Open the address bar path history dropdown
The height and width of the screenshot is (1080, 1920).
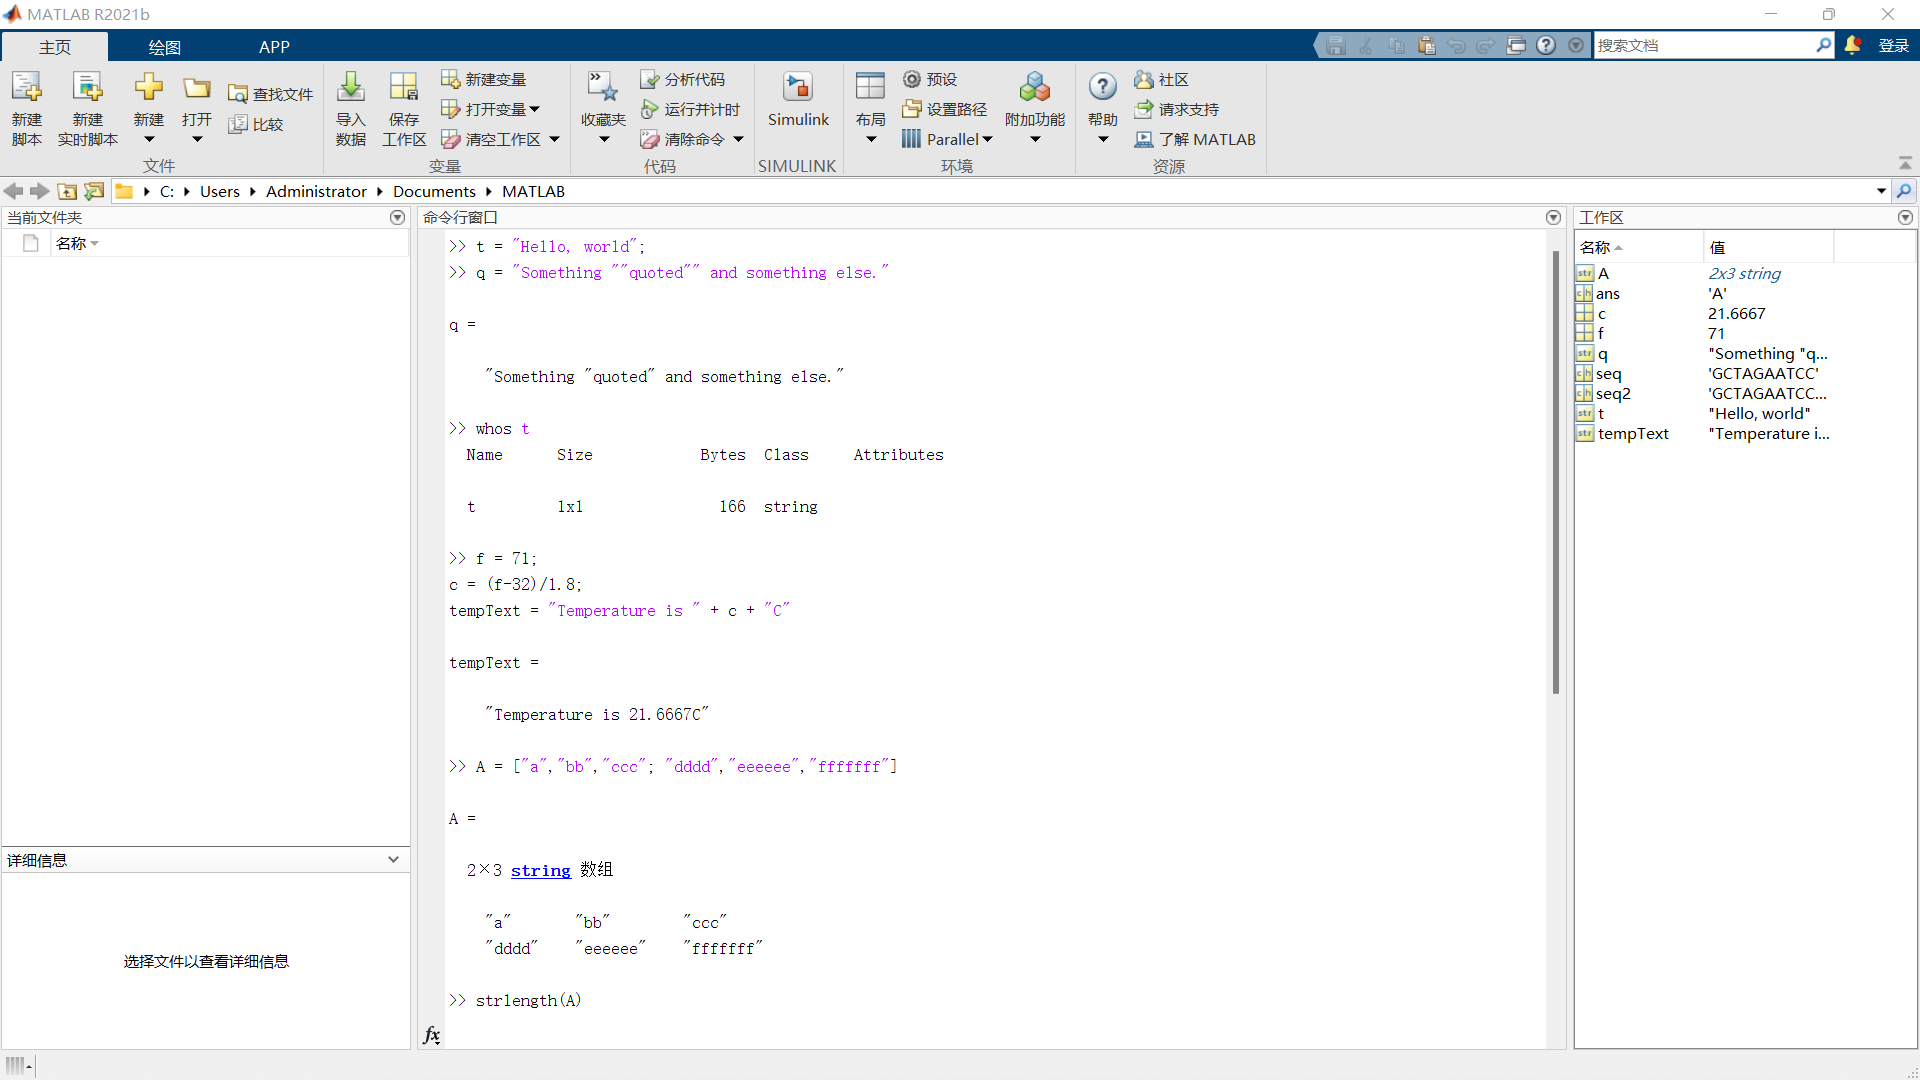click(x=1881, y=191)
